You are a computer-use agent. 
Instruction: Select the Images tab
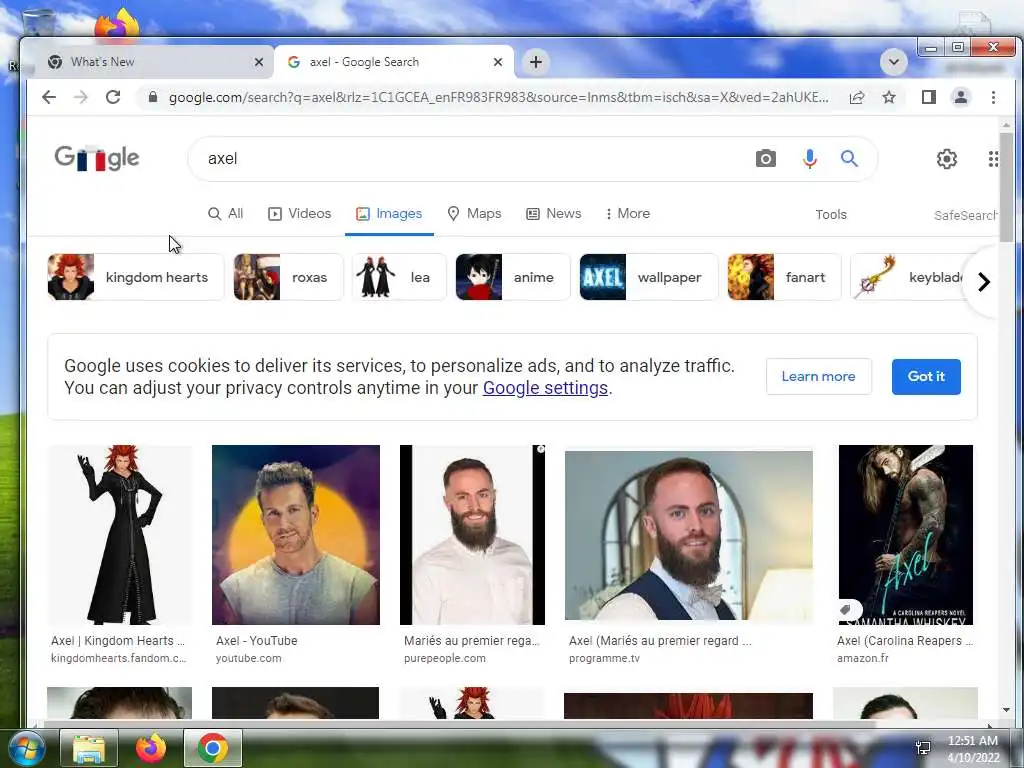[389, 214]
